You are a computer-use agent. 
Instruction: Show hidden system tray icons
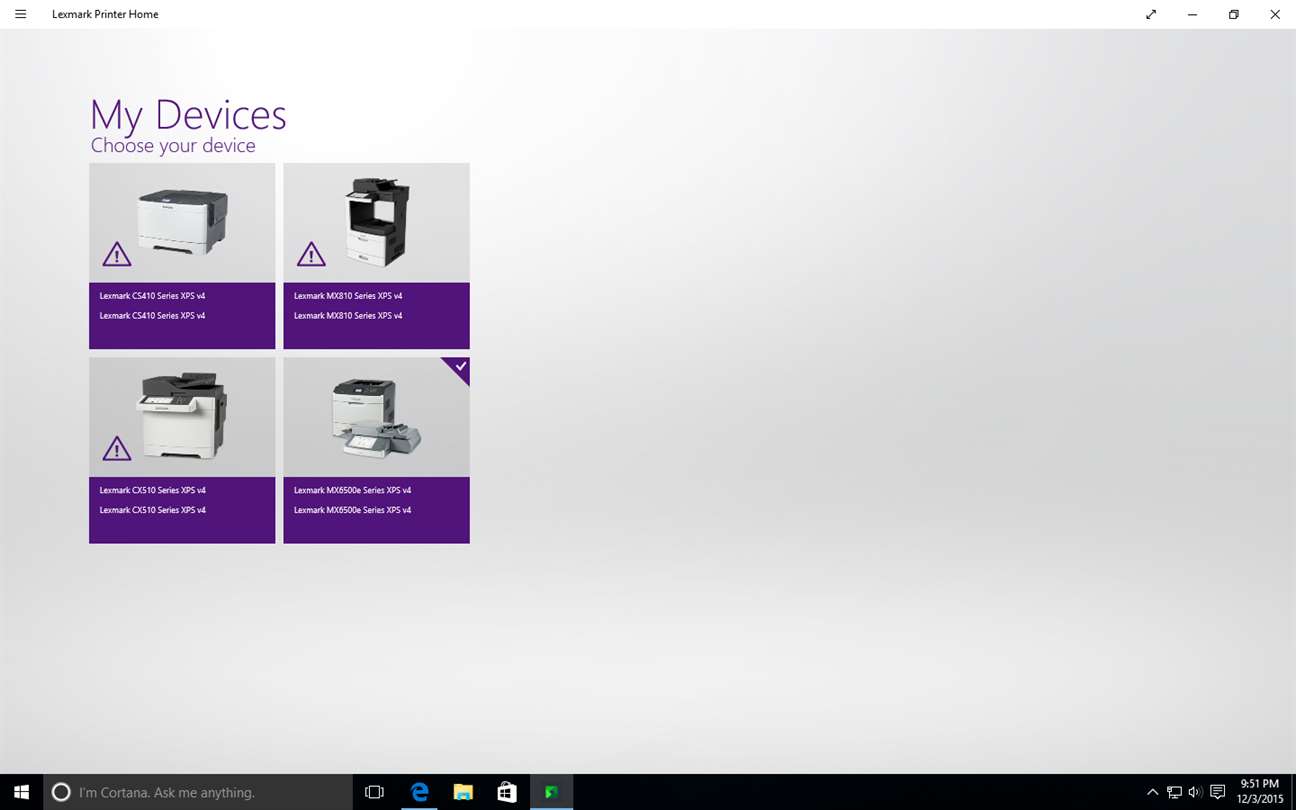click(1152, 792)
